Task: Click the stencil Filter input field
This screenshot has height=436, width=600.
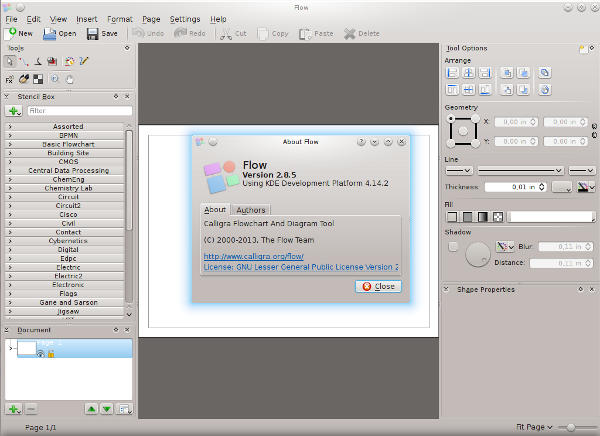Action: 80,111
